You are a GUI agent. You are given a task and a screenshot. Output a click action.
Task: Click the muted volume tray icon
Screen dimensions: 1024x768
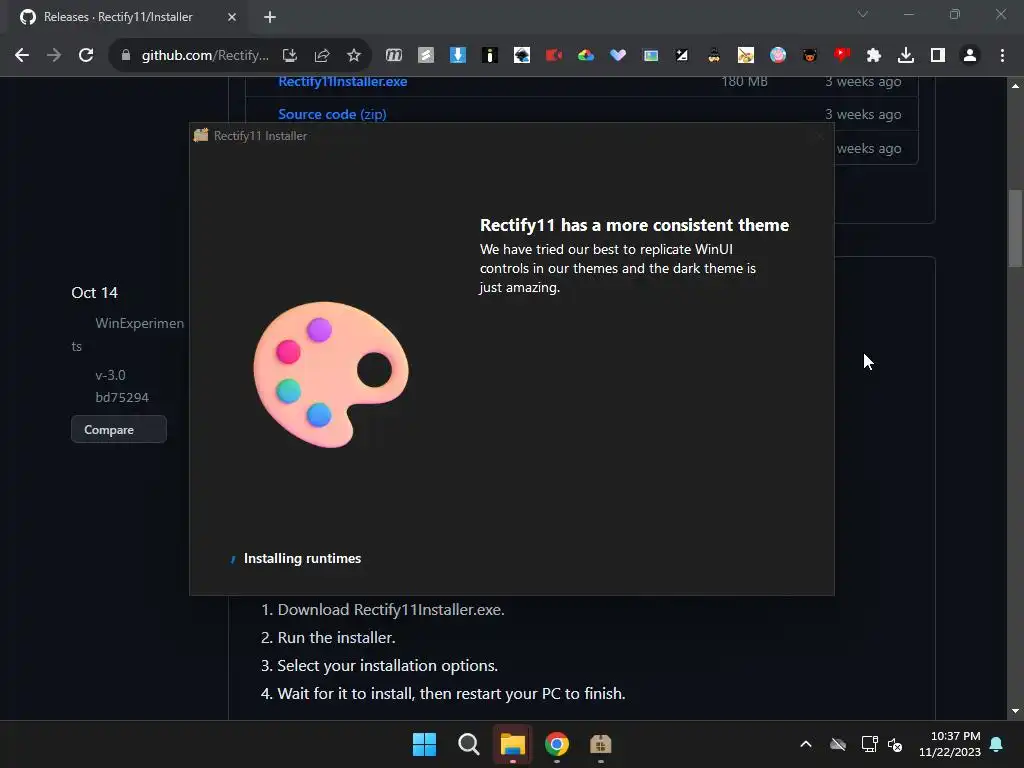click(x=895, y=744)
